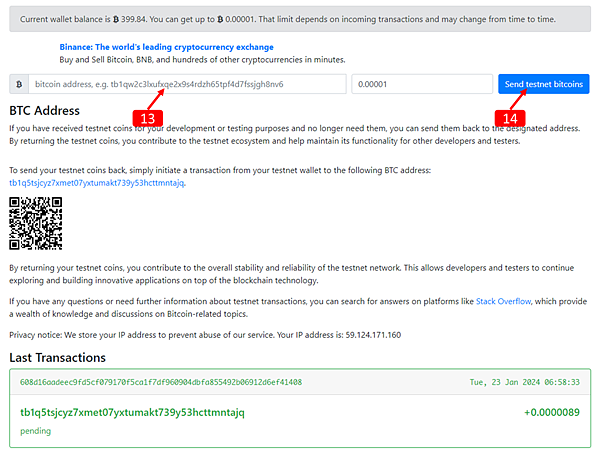Click the BTC Address heading
600x451 pixels.
pos(44,111)
